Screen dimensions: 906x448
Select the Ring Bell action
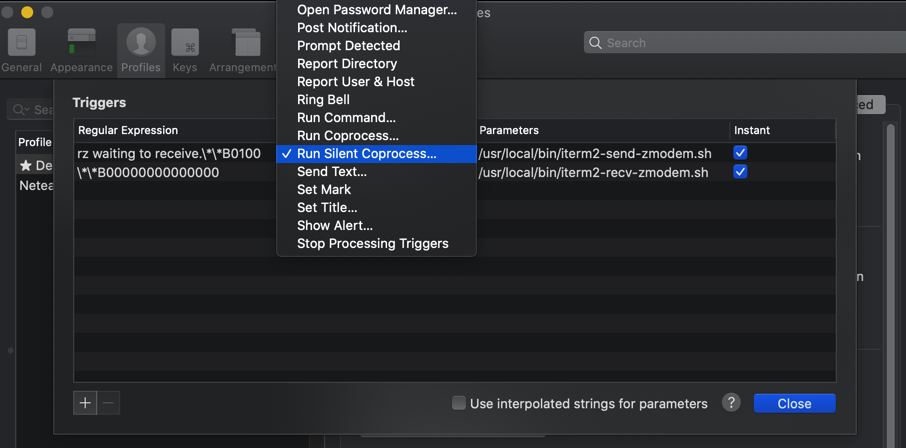pos(323,100)
